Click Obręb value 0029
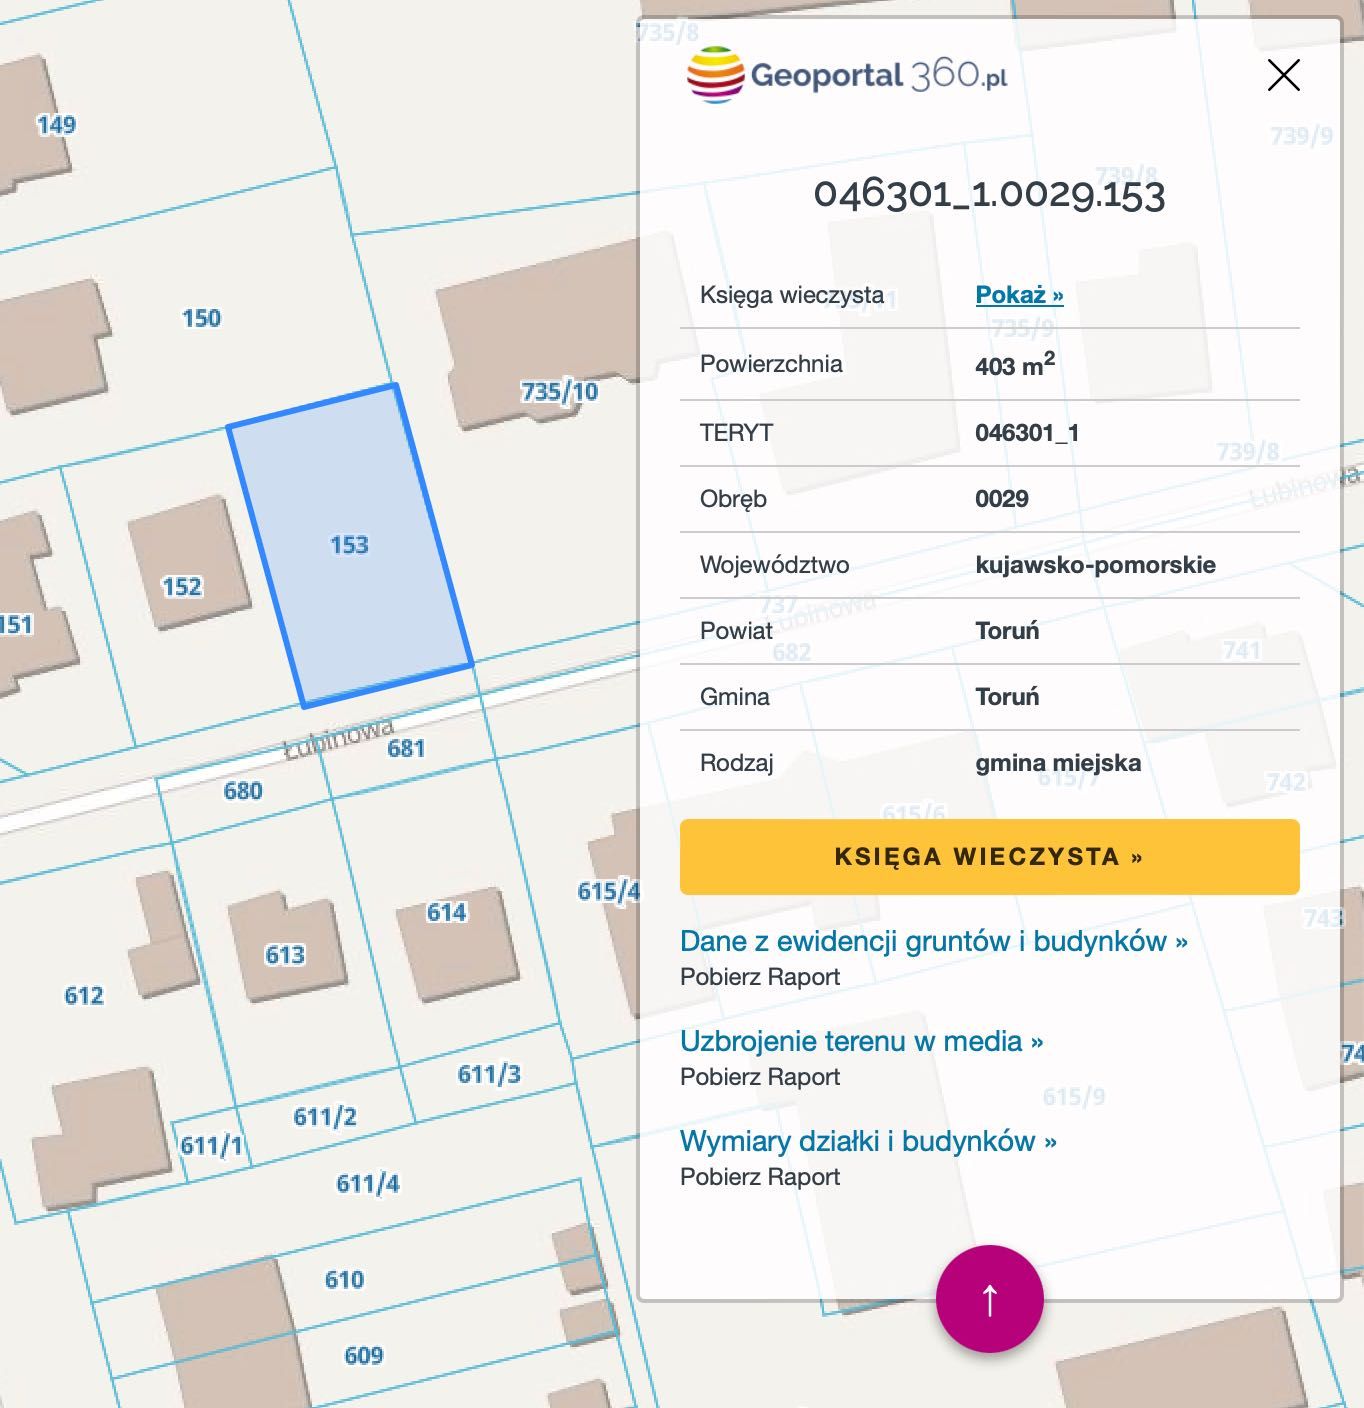 pos(1002,499)
